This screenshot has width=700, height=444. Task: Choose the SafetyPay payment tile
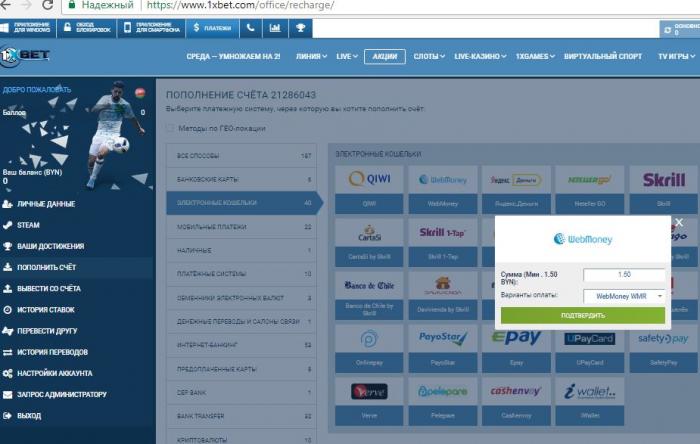pyautogui.click(x=663, y=351)
